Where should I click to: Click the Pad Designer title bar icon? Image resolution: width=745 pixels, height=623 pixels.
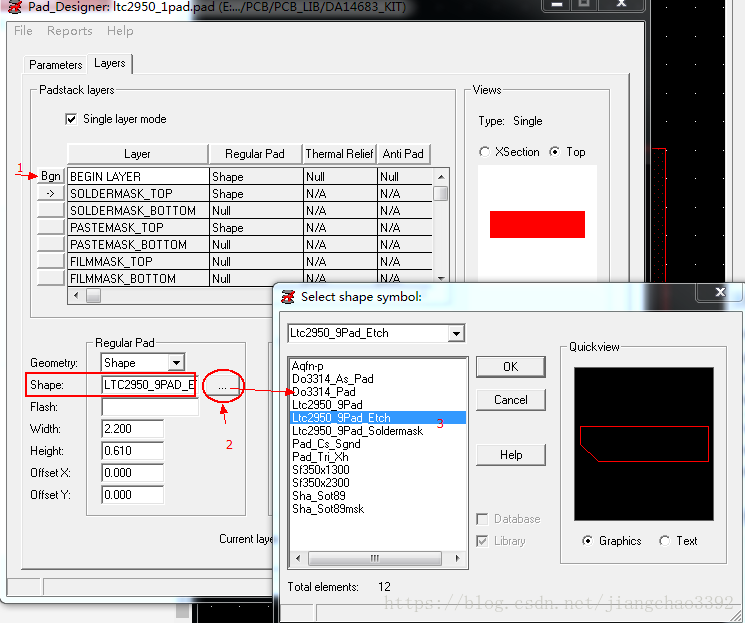click(14, 8)
